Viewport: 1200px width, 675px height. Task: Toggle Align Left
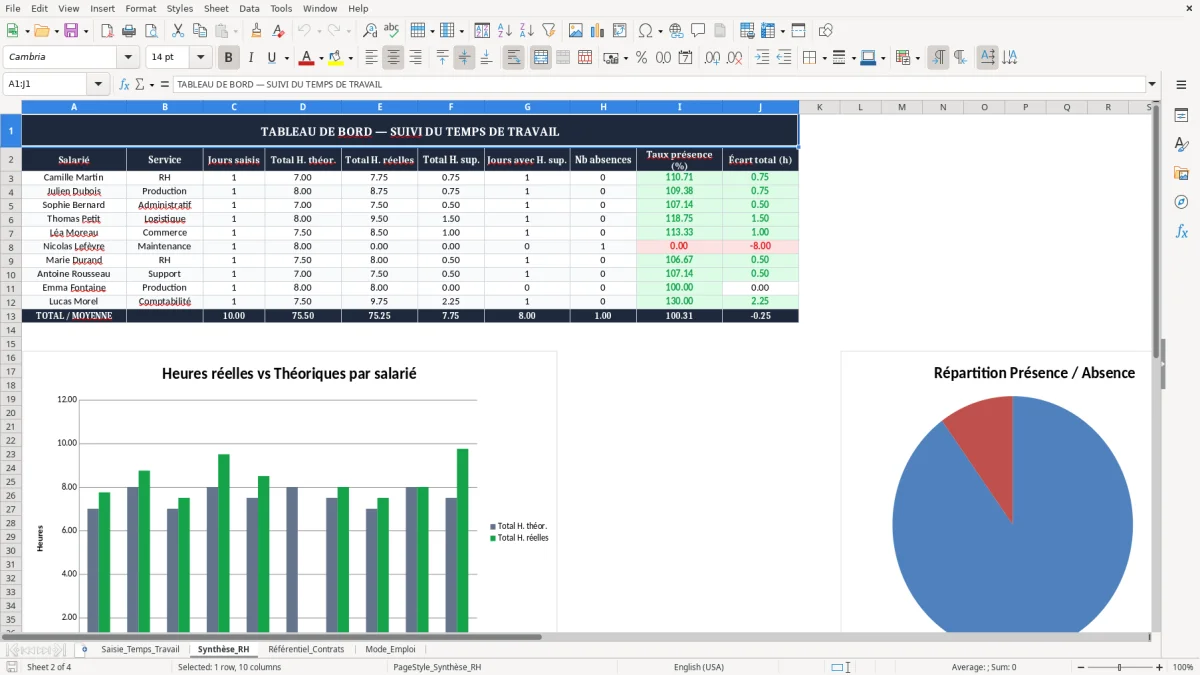pos(371,58)
